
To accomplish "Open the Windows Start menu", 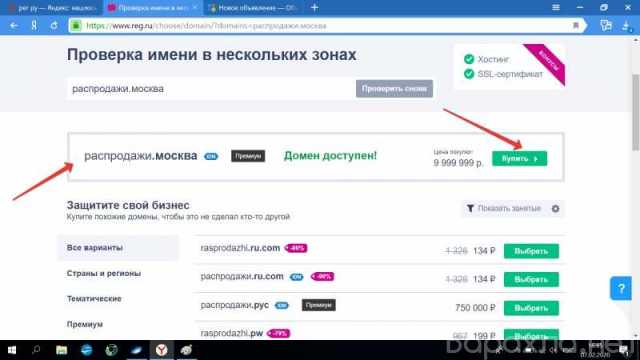I will coord(12,350).
